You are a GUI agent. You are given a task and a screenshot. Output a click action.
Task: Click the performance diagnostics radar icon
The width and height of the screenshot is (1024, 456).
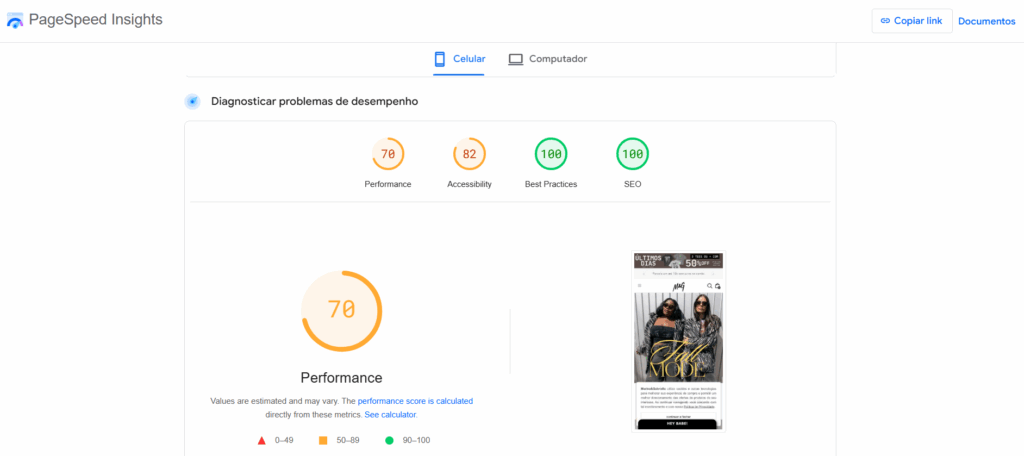click(x=192, y=101)
